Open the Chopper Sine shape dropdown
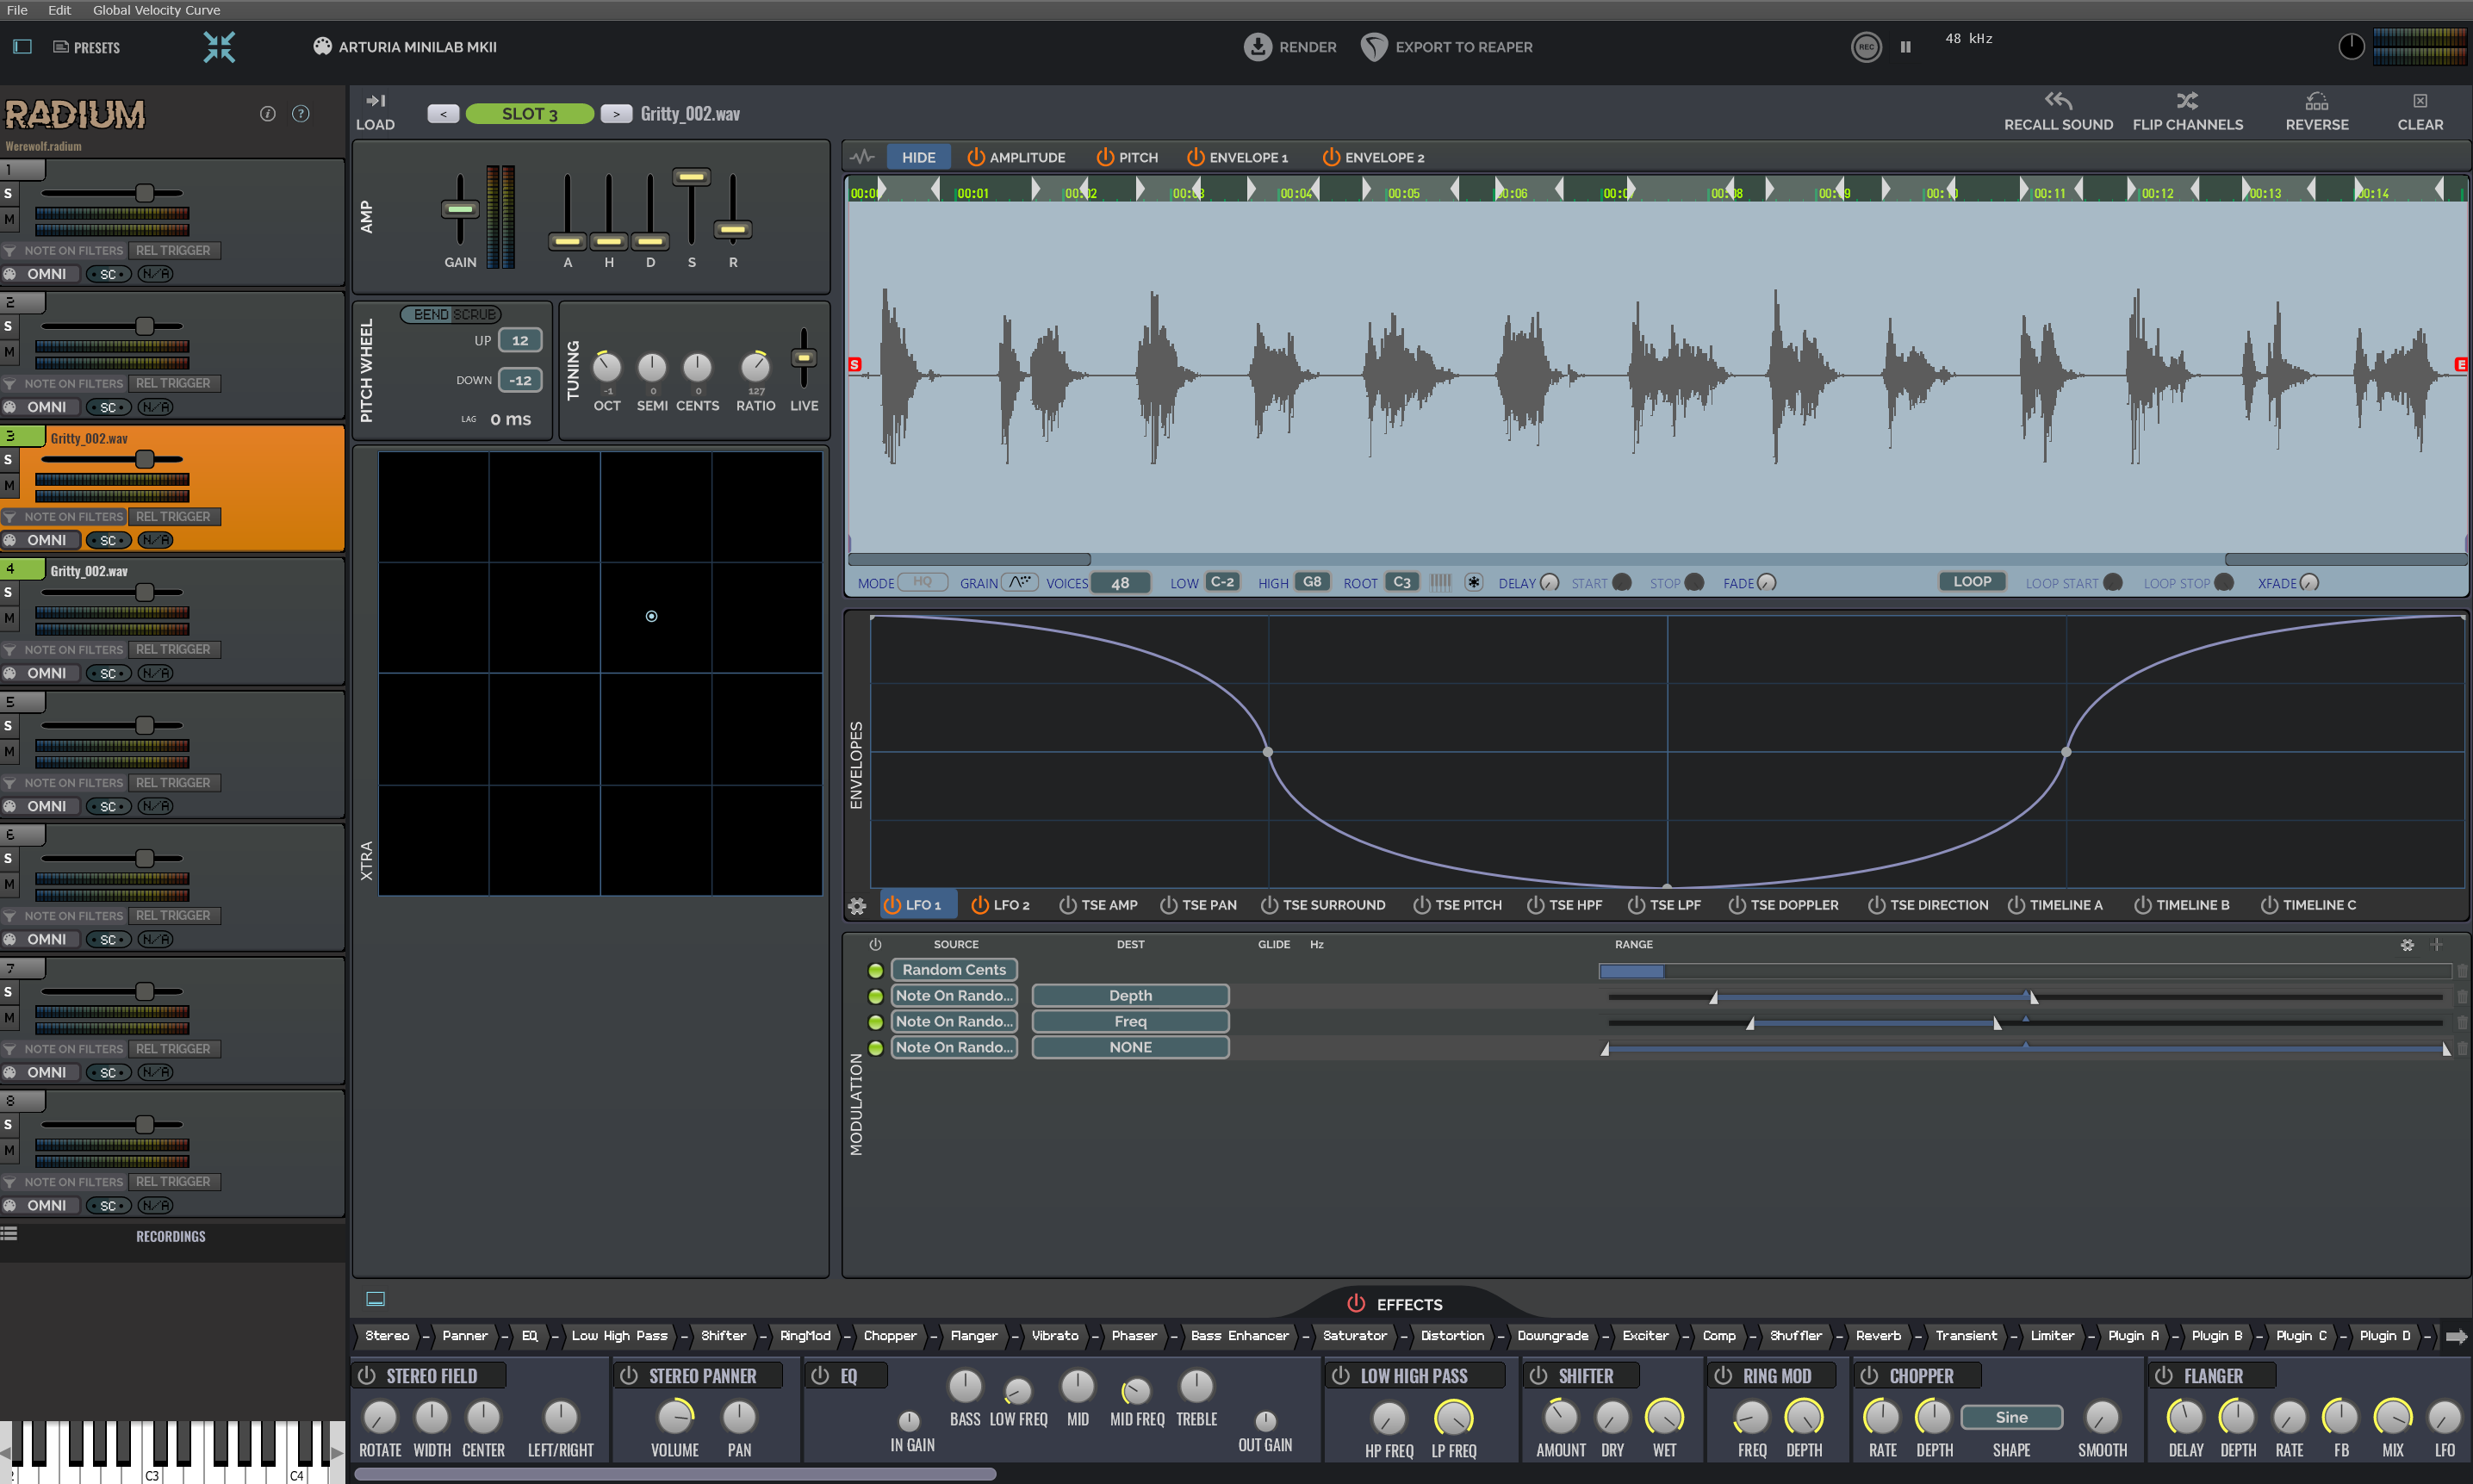 click(2010, 1417)
